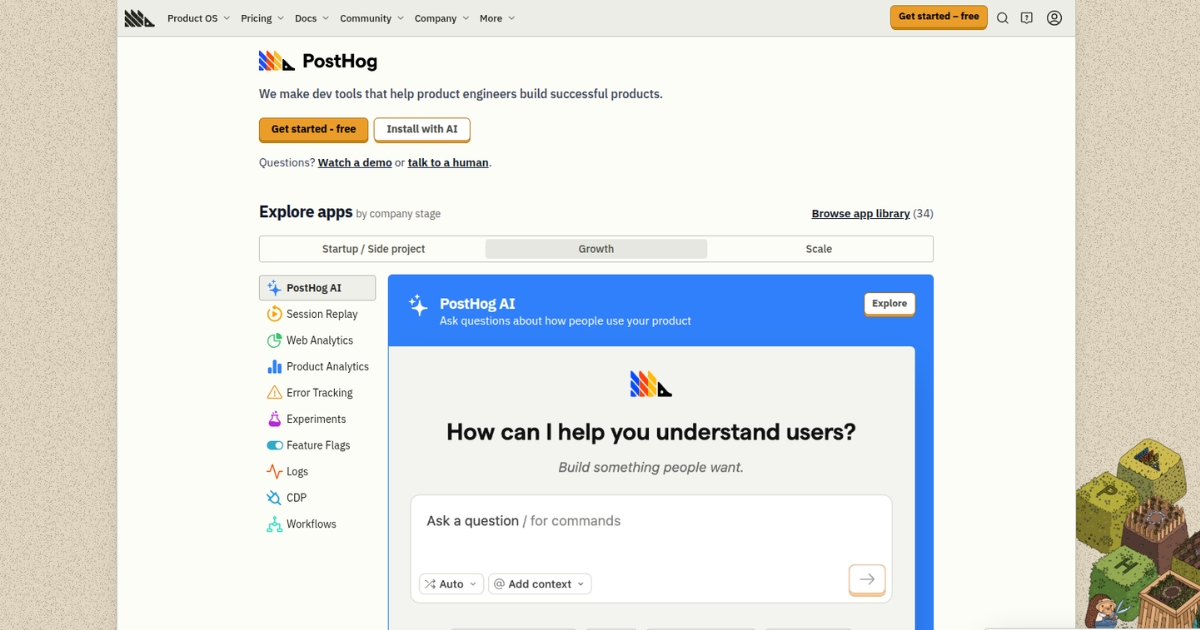Open the help question-mark icon in navbar
The width and height of the screenshot is (1200, 630).
click(1027, 18)
